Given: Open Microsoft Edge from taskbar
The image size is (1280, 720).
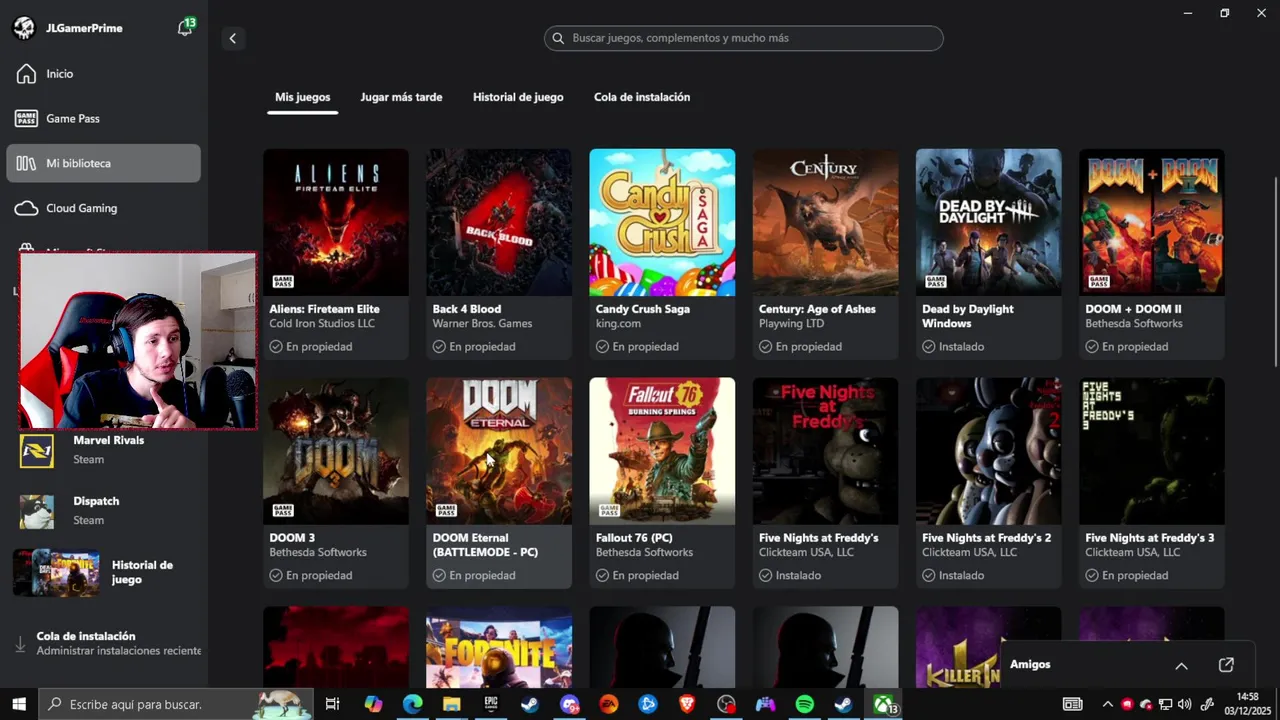Looking at the screenshot, I should [x=412, y=704].
